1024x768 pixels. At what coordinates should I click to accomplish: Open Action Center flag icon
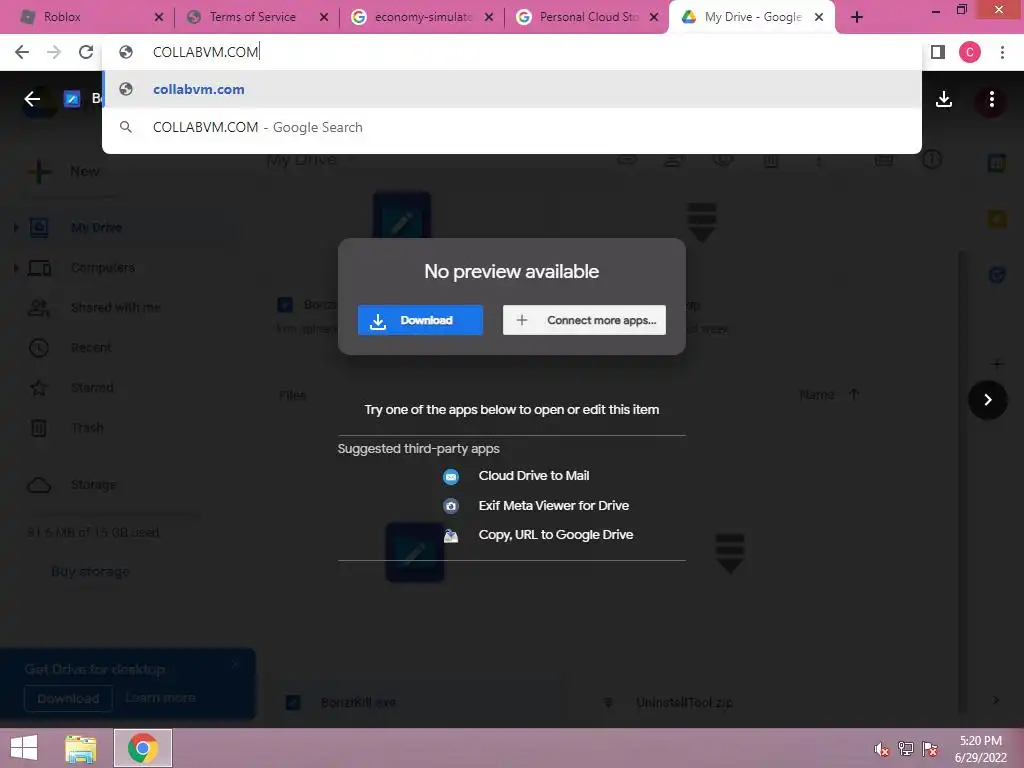coord(930,749)
